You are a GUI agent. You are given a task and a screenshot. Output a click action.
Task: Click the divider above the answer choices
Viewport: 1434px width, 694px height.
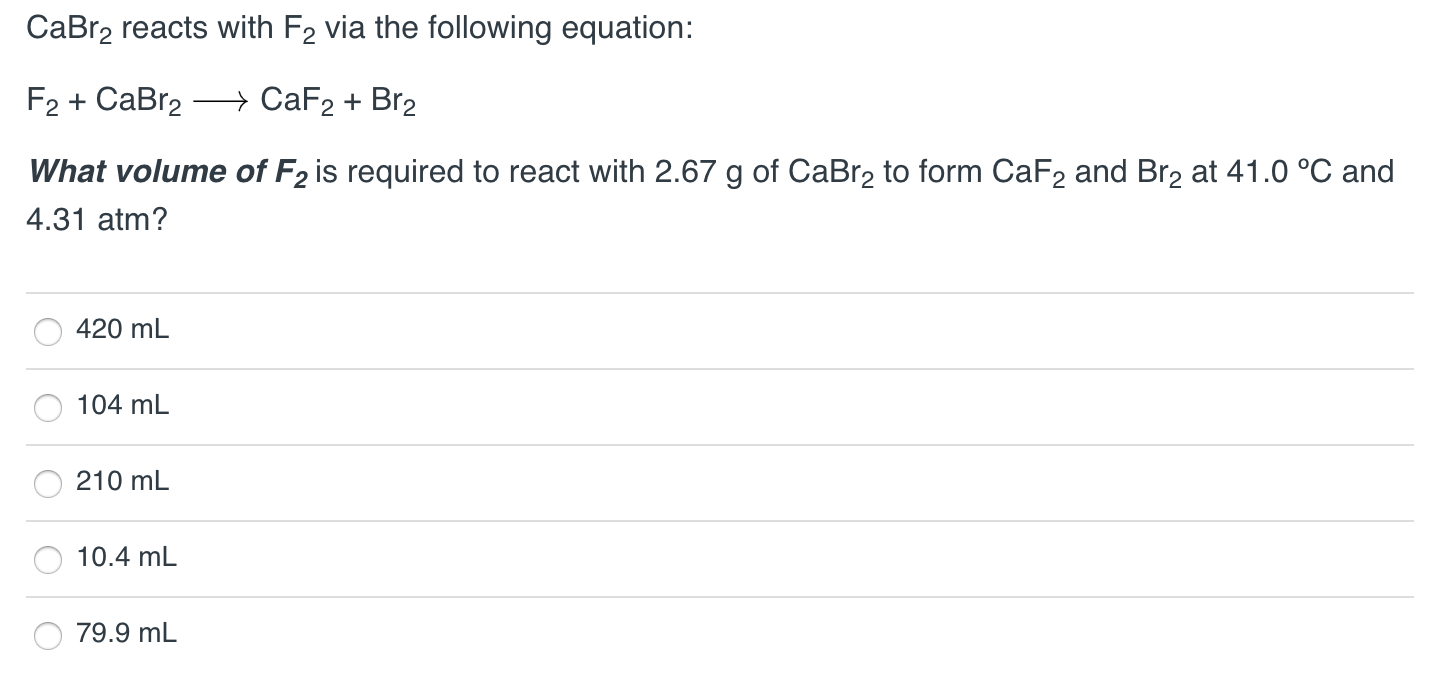715,291
